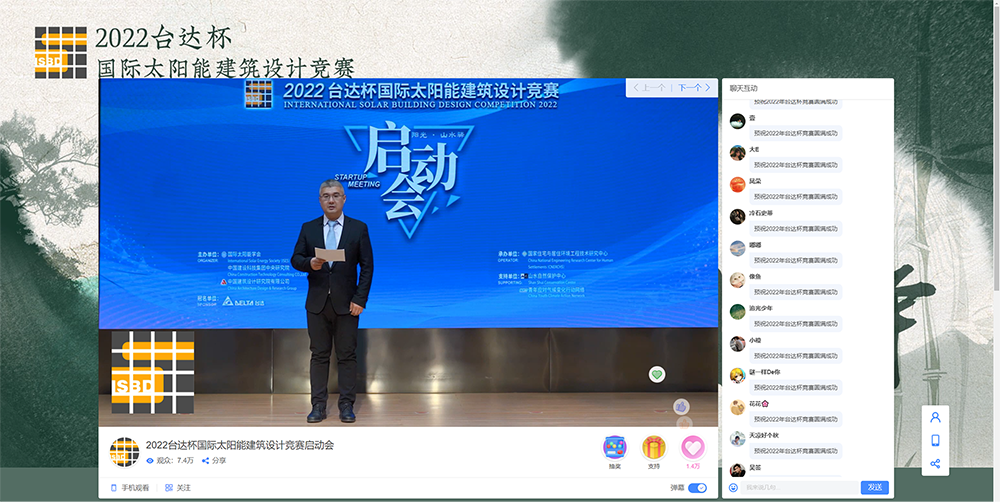Click the username 嘟嘟 in chat
Image resolution: width=1000 pixels, height=502 pixels.
(x=754, y=245)
